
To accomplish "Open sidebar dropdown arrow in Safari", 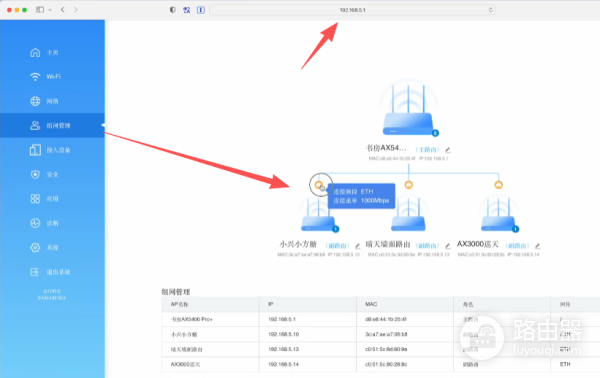I will pyautogui.click(x=50, y=10).
